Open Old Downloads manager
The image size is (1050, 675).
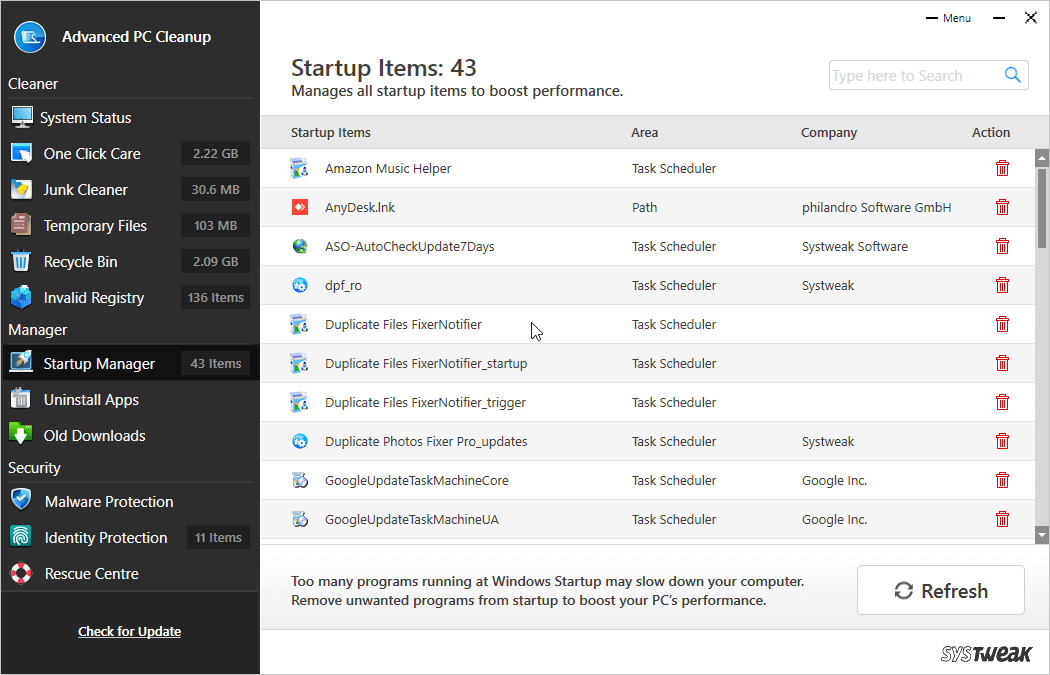point(94,435)
